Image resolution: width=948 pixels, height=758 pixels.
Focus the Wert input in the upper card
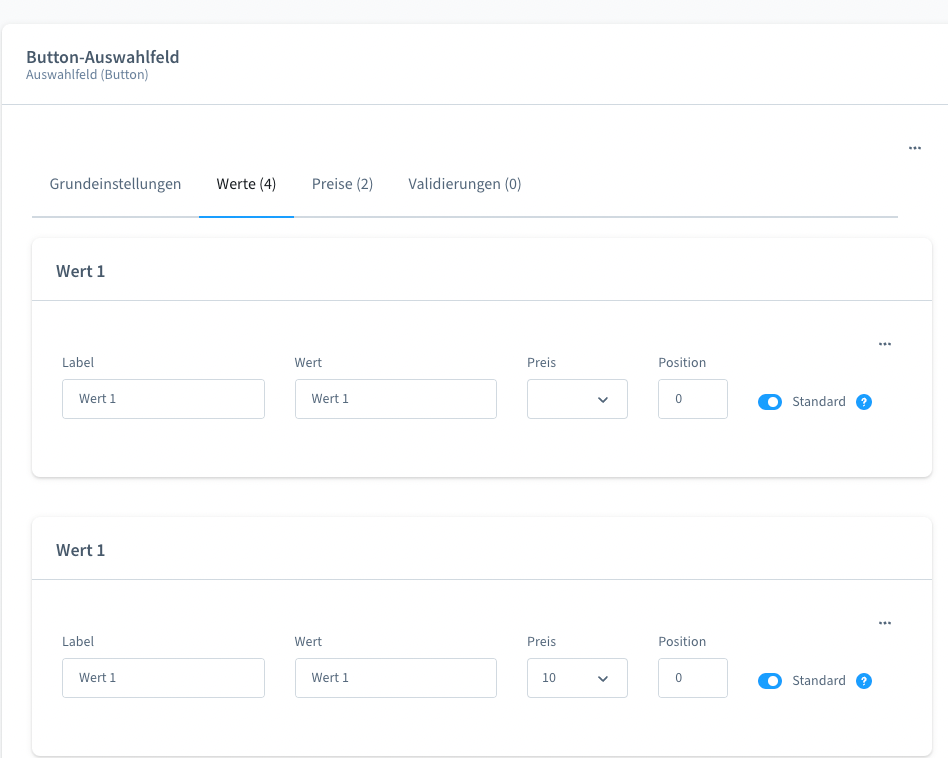click(x=395, y=399)
